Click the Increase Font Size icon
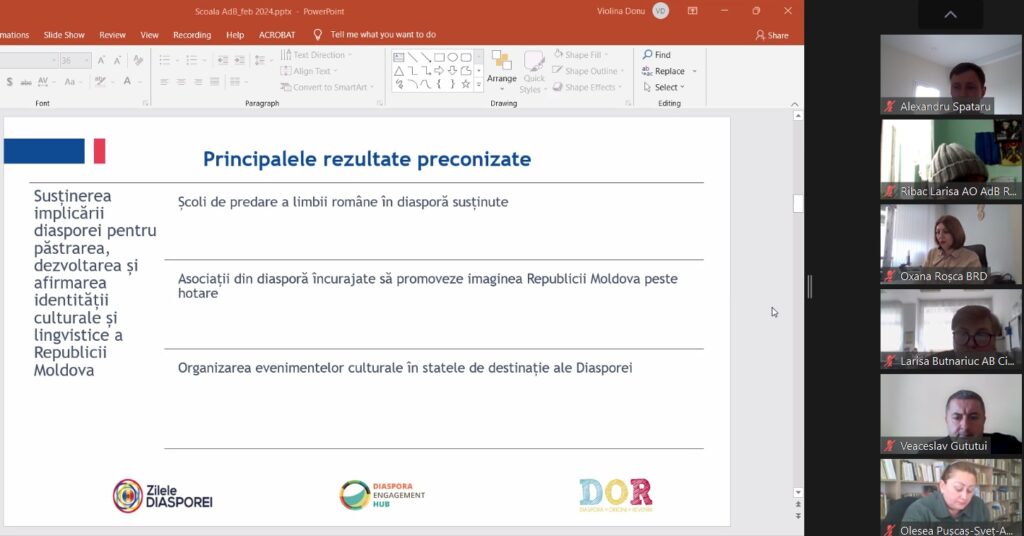This screenshot has height=536, width=1024. point(102,60)
